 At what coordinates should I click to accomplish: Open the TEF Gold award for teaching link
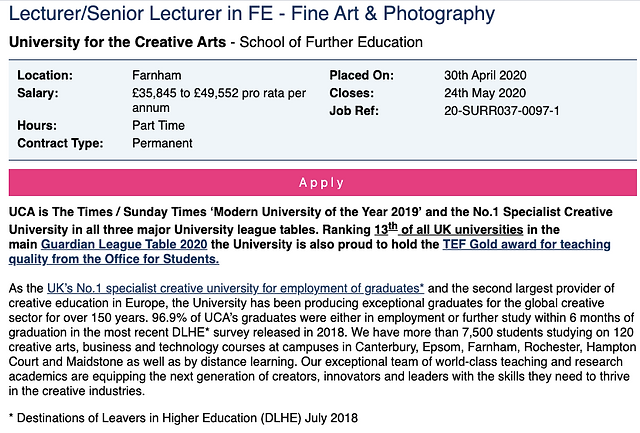click(527, 244)
